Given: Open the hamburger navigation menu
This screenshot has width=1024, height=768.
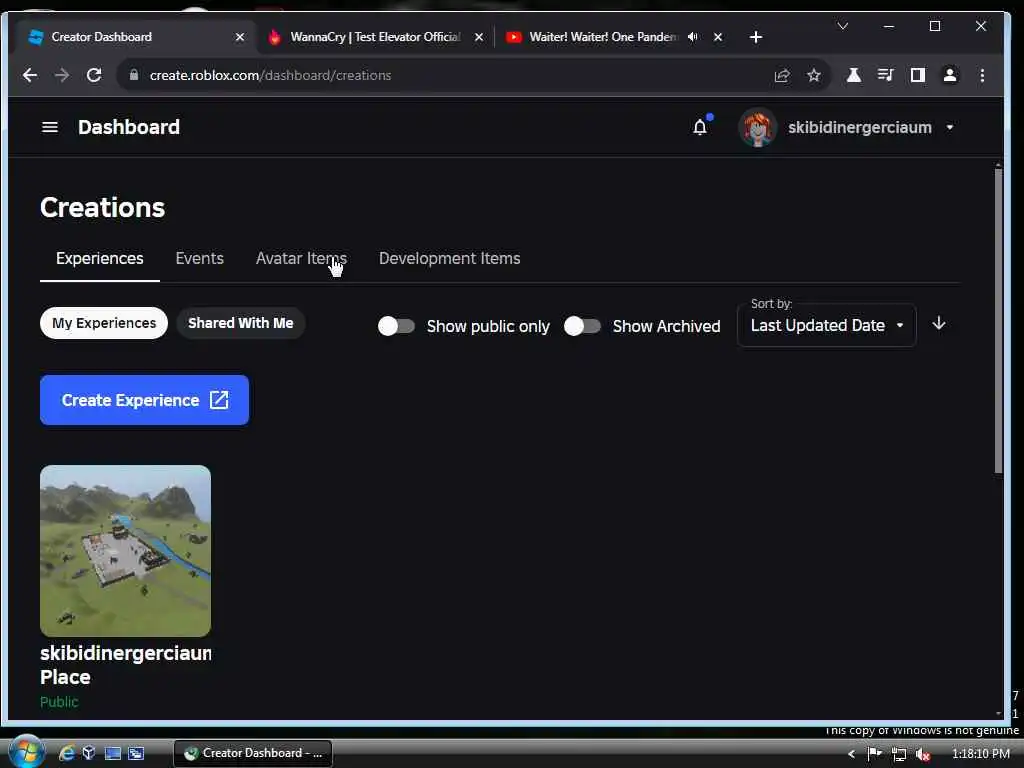Looking at the screenshot, I should (50, 127).
